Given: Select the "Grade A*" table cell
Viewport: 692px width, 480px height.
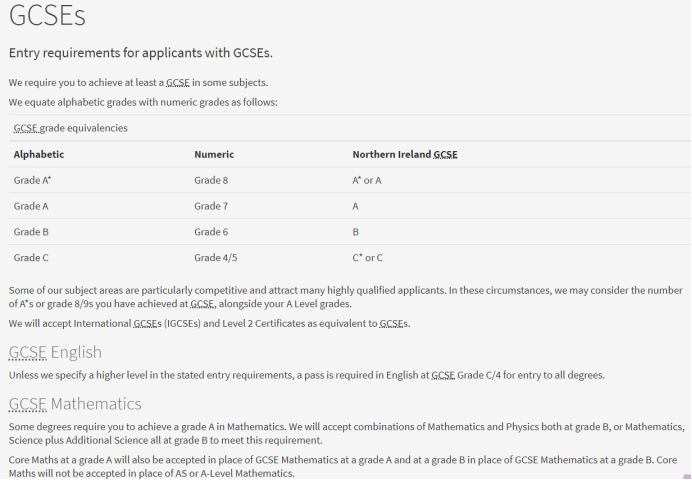Looking at the screenshot, I should click(x=32, y=180).
